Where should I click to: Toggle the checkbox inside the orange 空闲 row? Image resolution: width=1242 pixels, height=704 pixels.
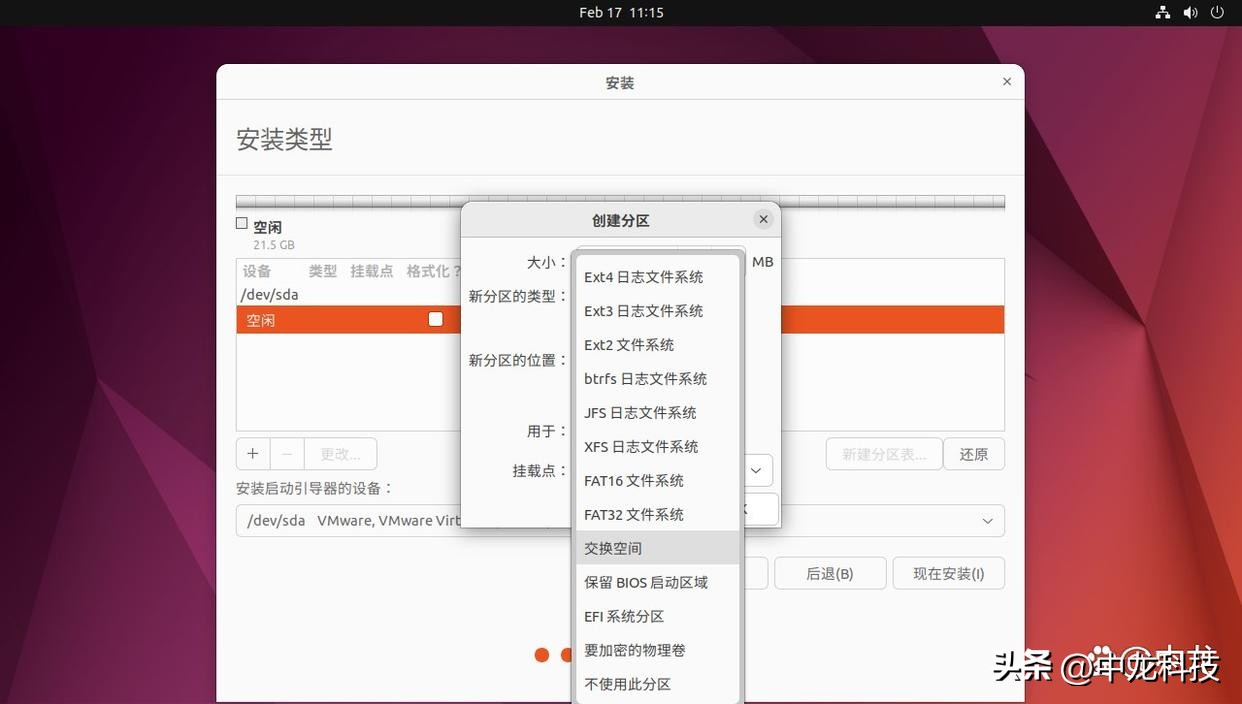pos(434,317)
